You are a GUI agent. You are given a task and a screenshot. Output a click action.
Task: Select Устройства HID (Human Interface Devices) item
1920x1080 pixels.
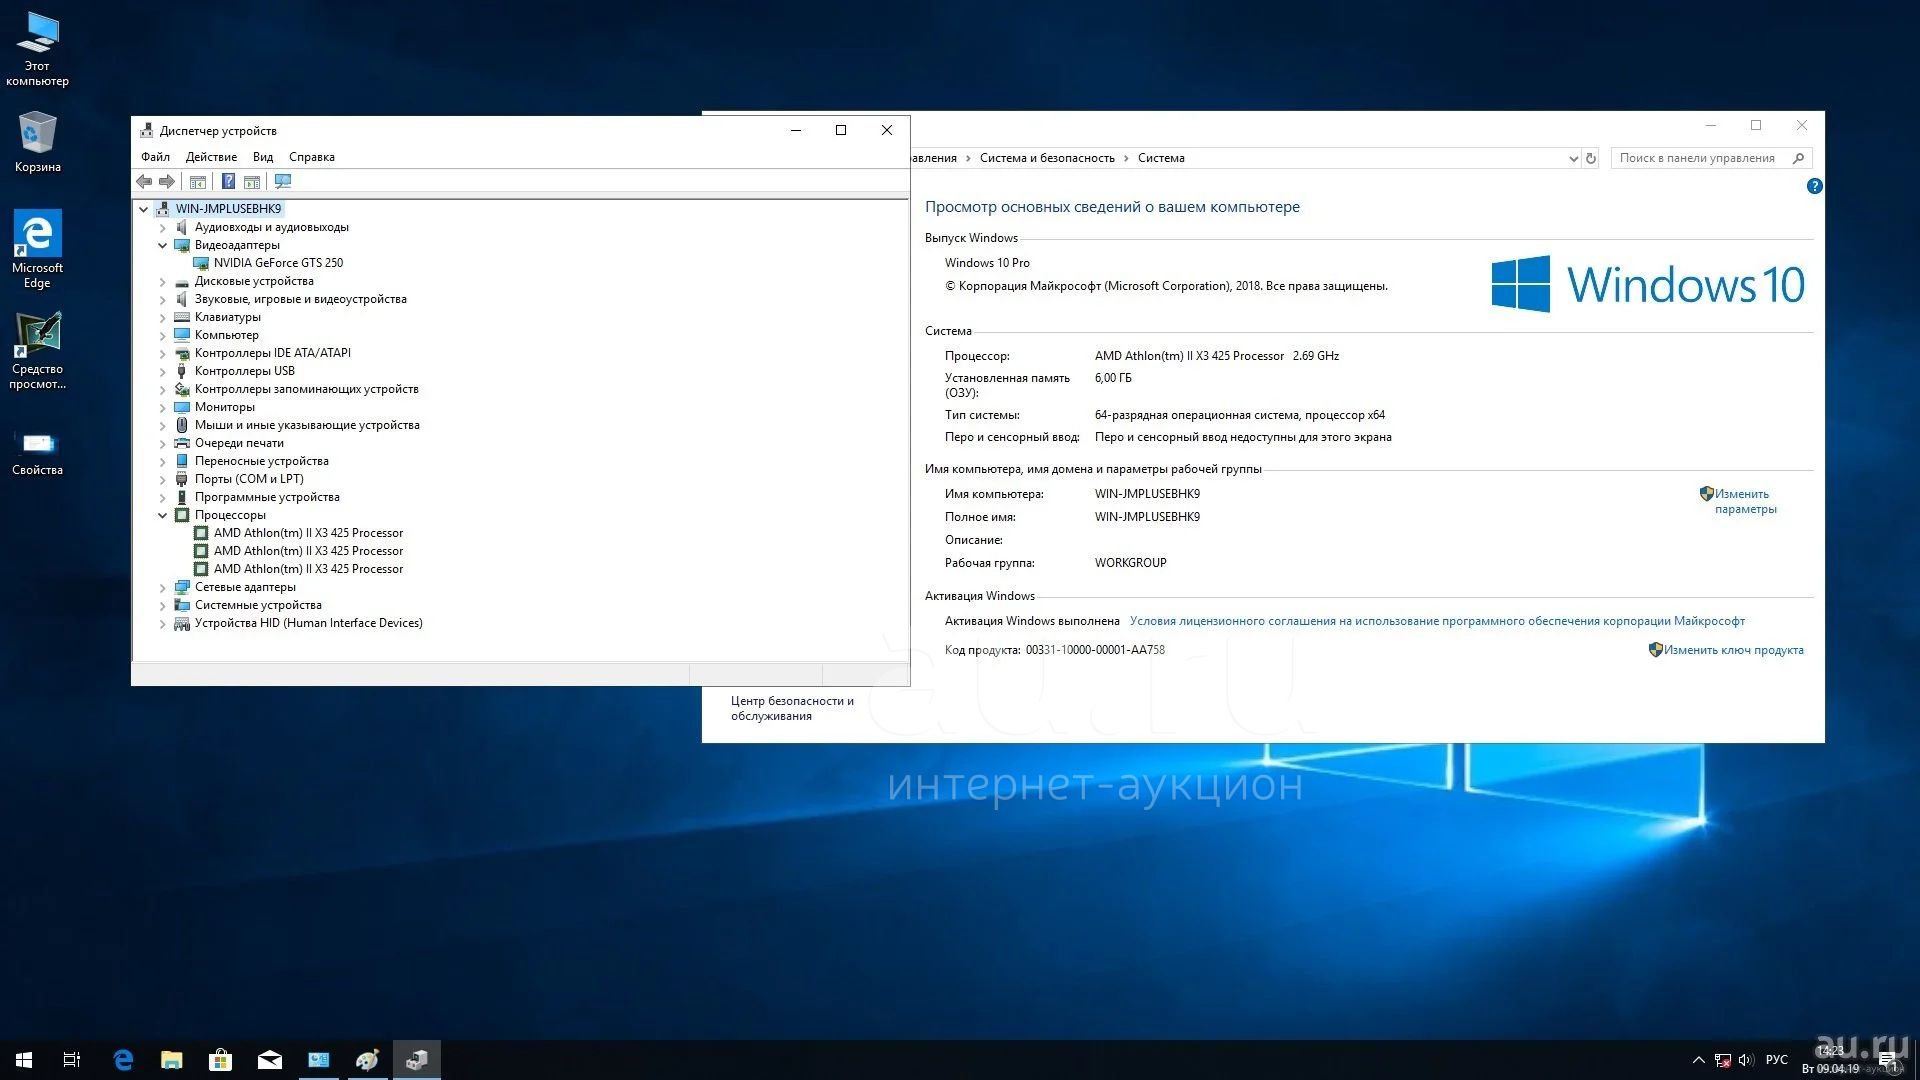[x=308, y=623]
